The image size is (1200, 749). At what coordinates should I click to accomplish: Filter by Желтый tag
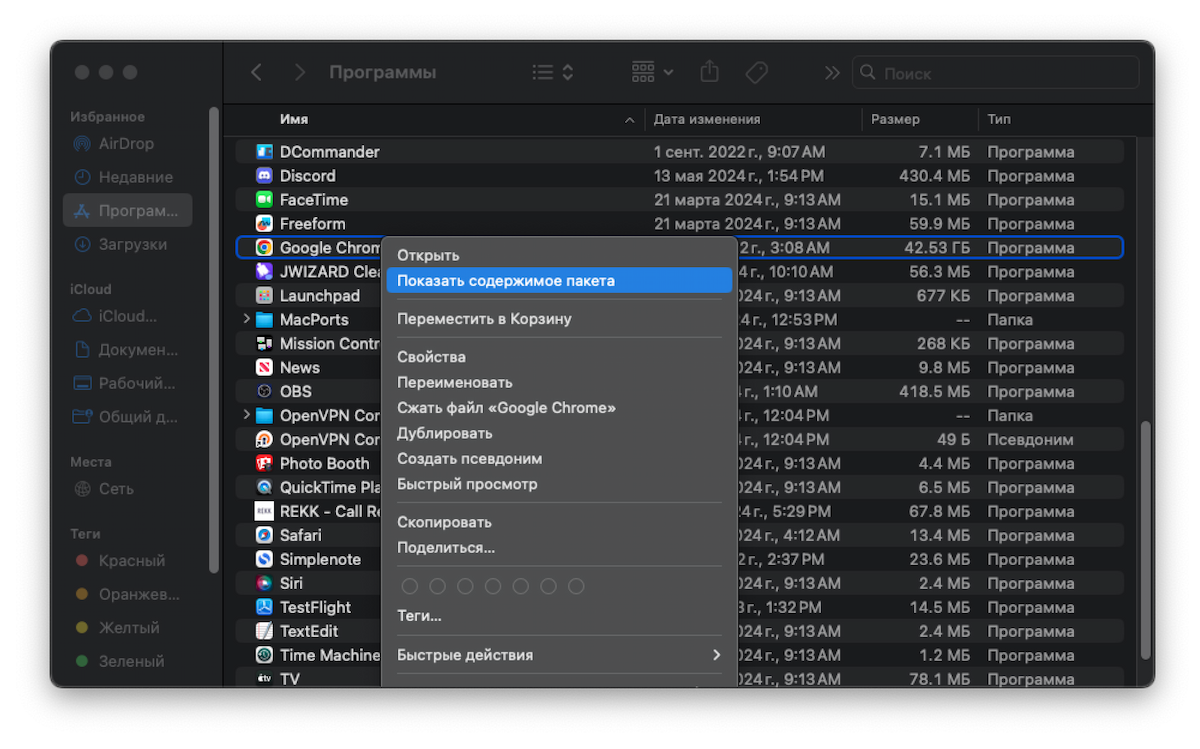(127, 628)
